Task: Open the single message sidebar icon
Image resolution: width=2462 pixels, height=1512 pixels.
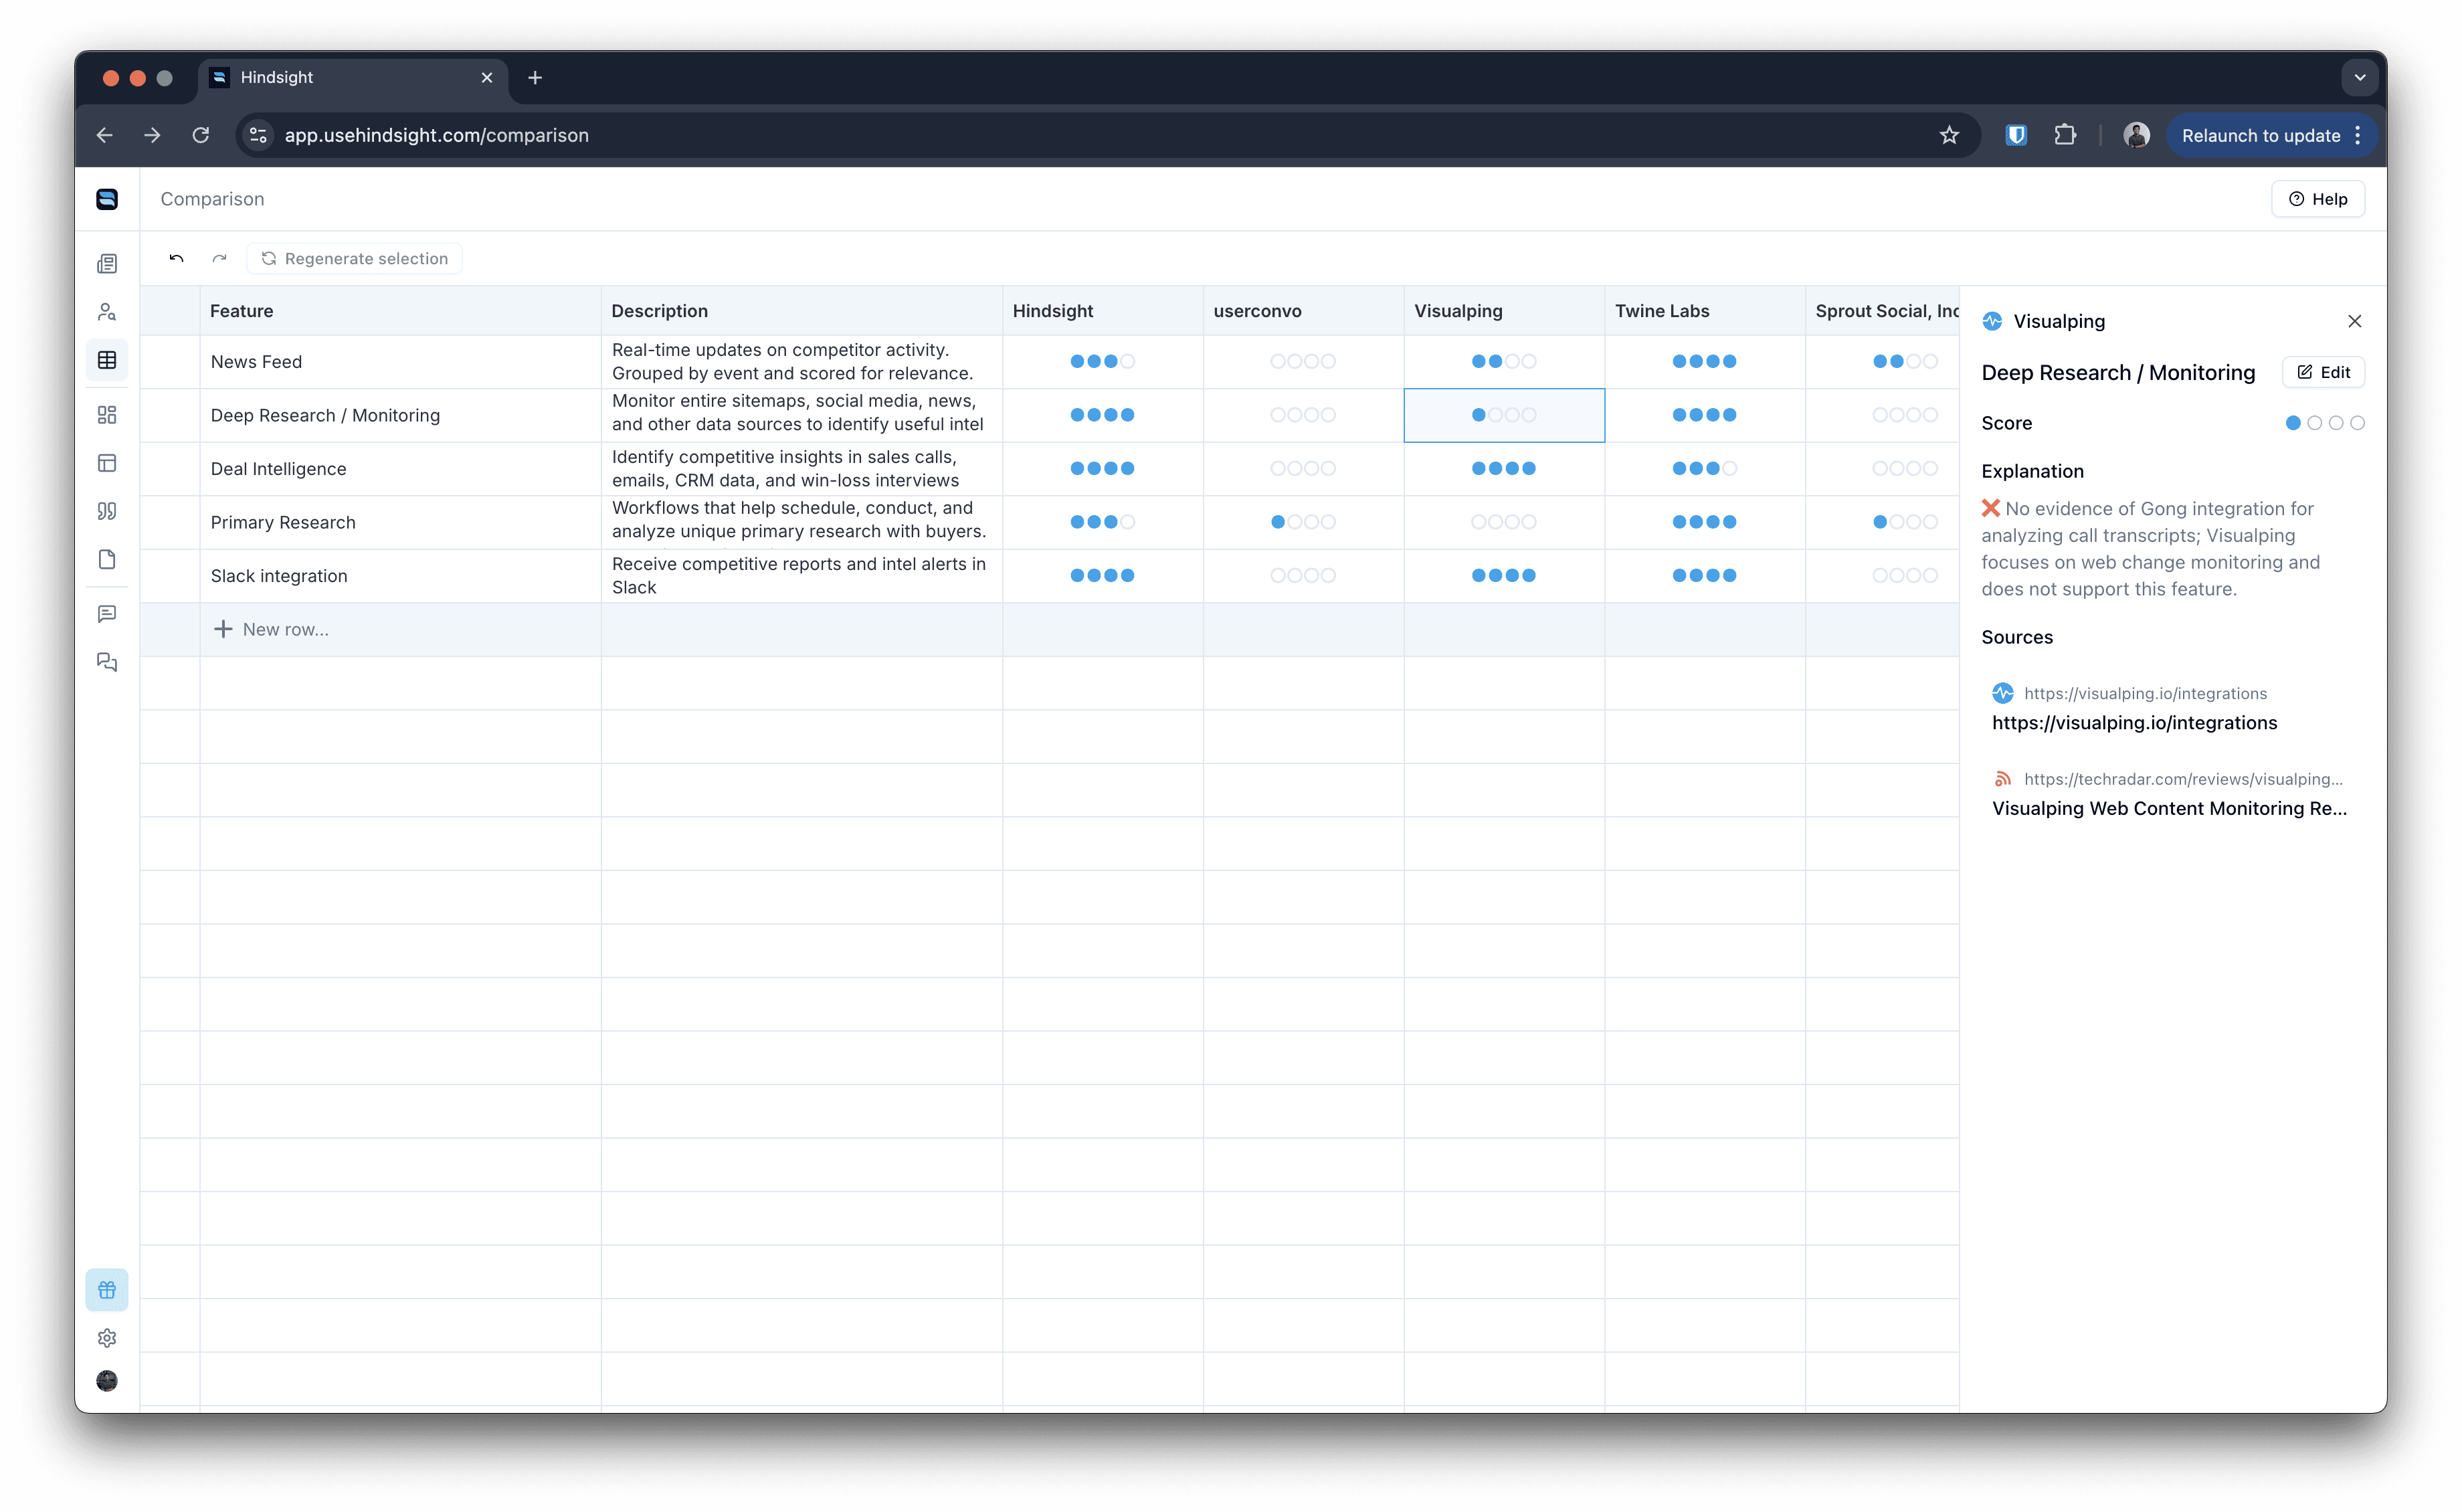Action: pyautogui.click(x=107, y=613)
